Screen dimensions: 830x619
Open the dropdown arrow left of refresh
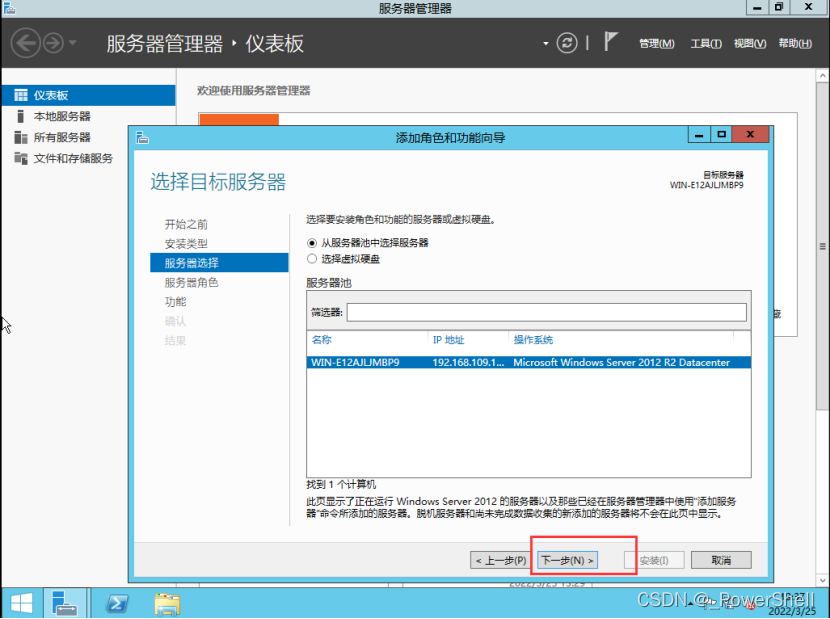click(546, 43)
